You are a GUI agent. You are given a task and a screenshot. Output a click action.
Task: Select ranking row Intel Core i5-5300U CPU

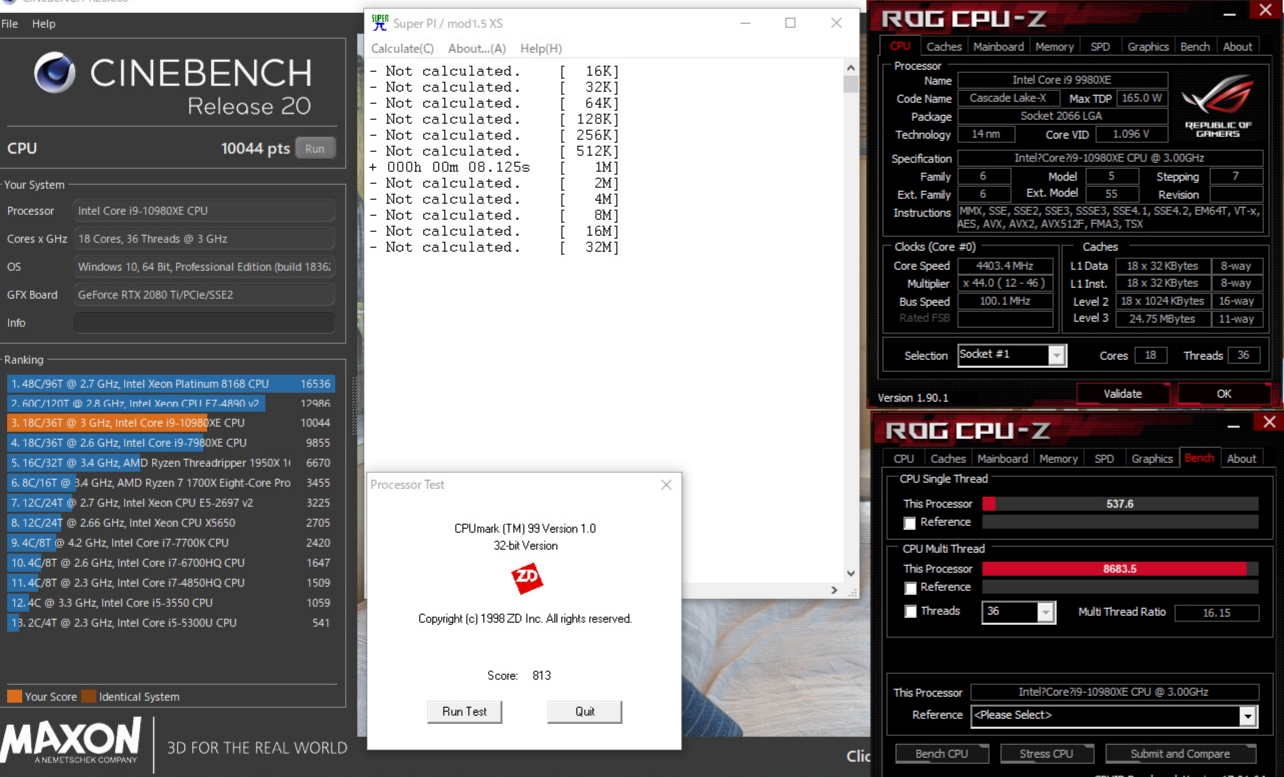[170, 623]
